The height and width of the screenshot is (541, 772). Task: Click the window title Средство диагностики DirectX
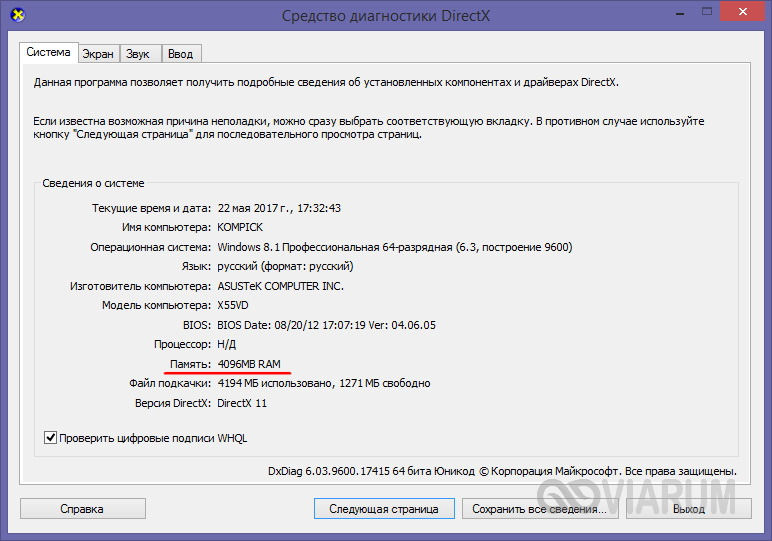pos(386,16)
